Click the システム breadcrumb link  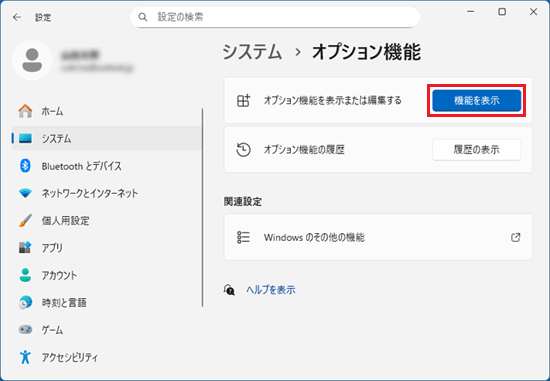click(x=252, y=52)
